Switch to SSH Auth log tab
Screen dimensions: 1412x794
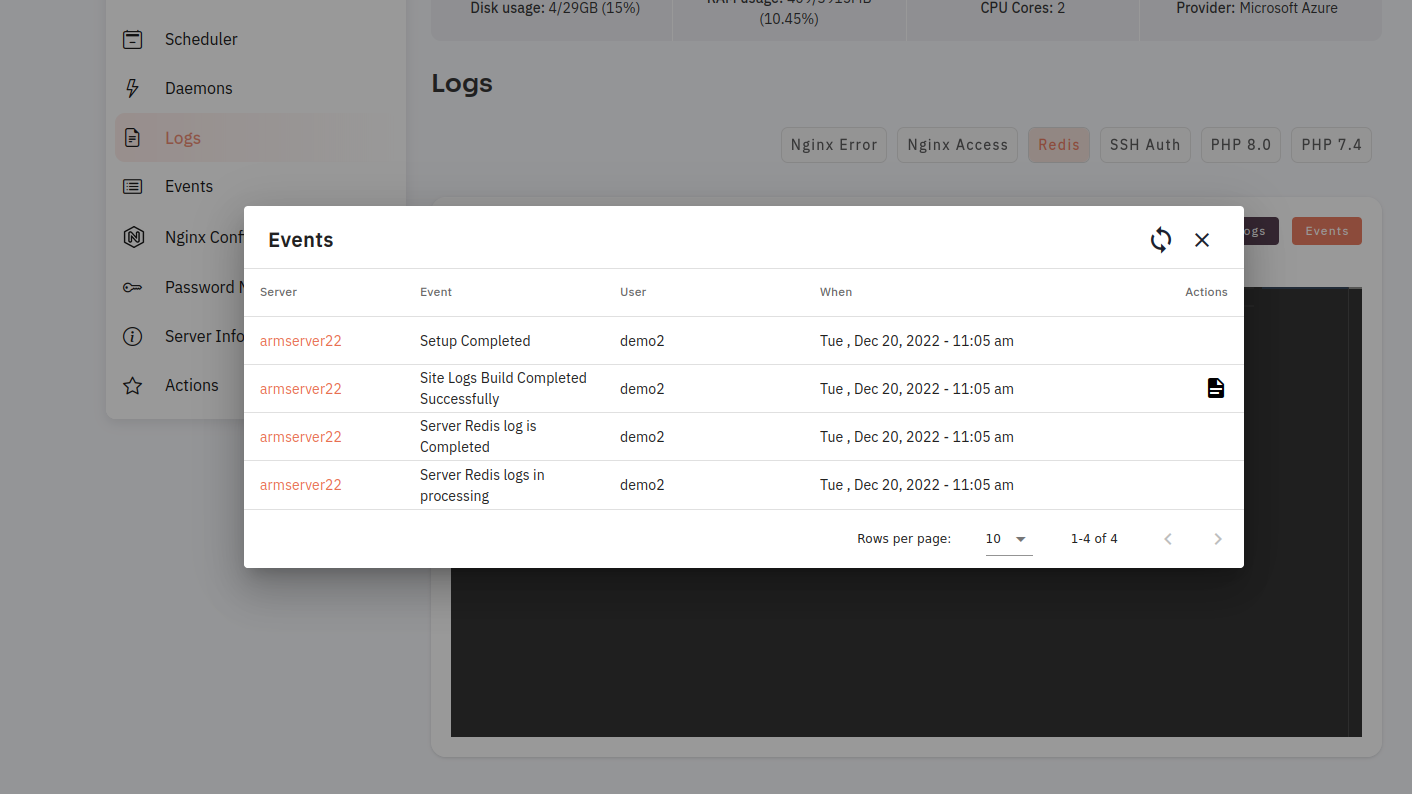tap(1145, 145)
